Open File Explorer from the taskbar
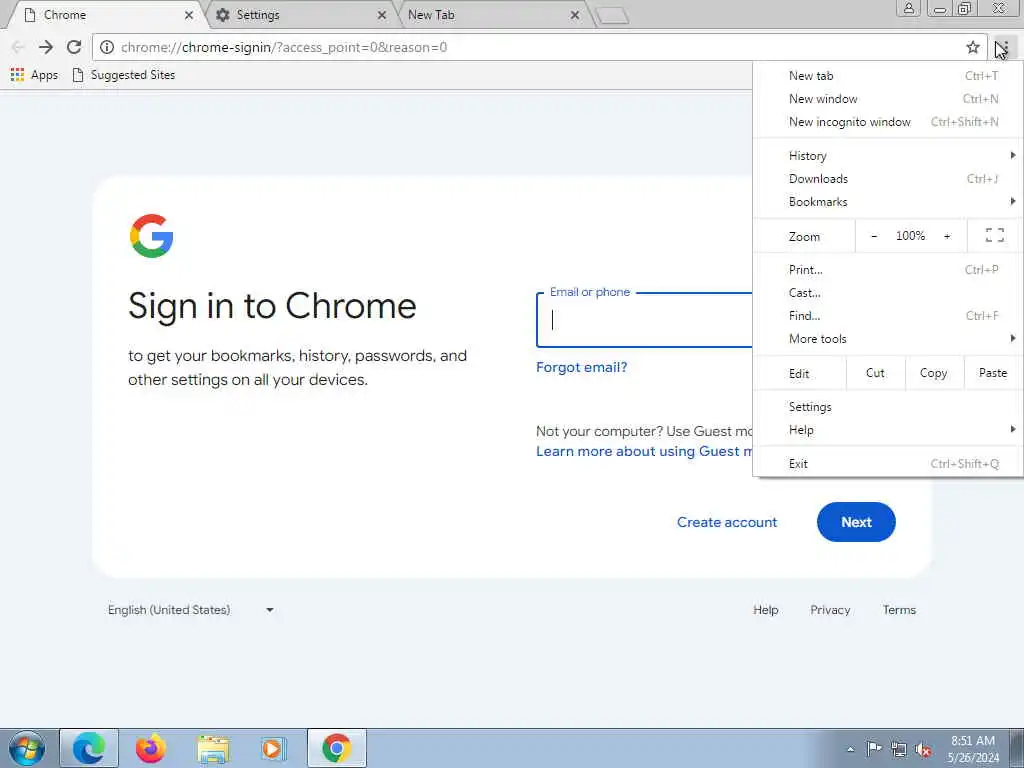 (x=213, y=748)
